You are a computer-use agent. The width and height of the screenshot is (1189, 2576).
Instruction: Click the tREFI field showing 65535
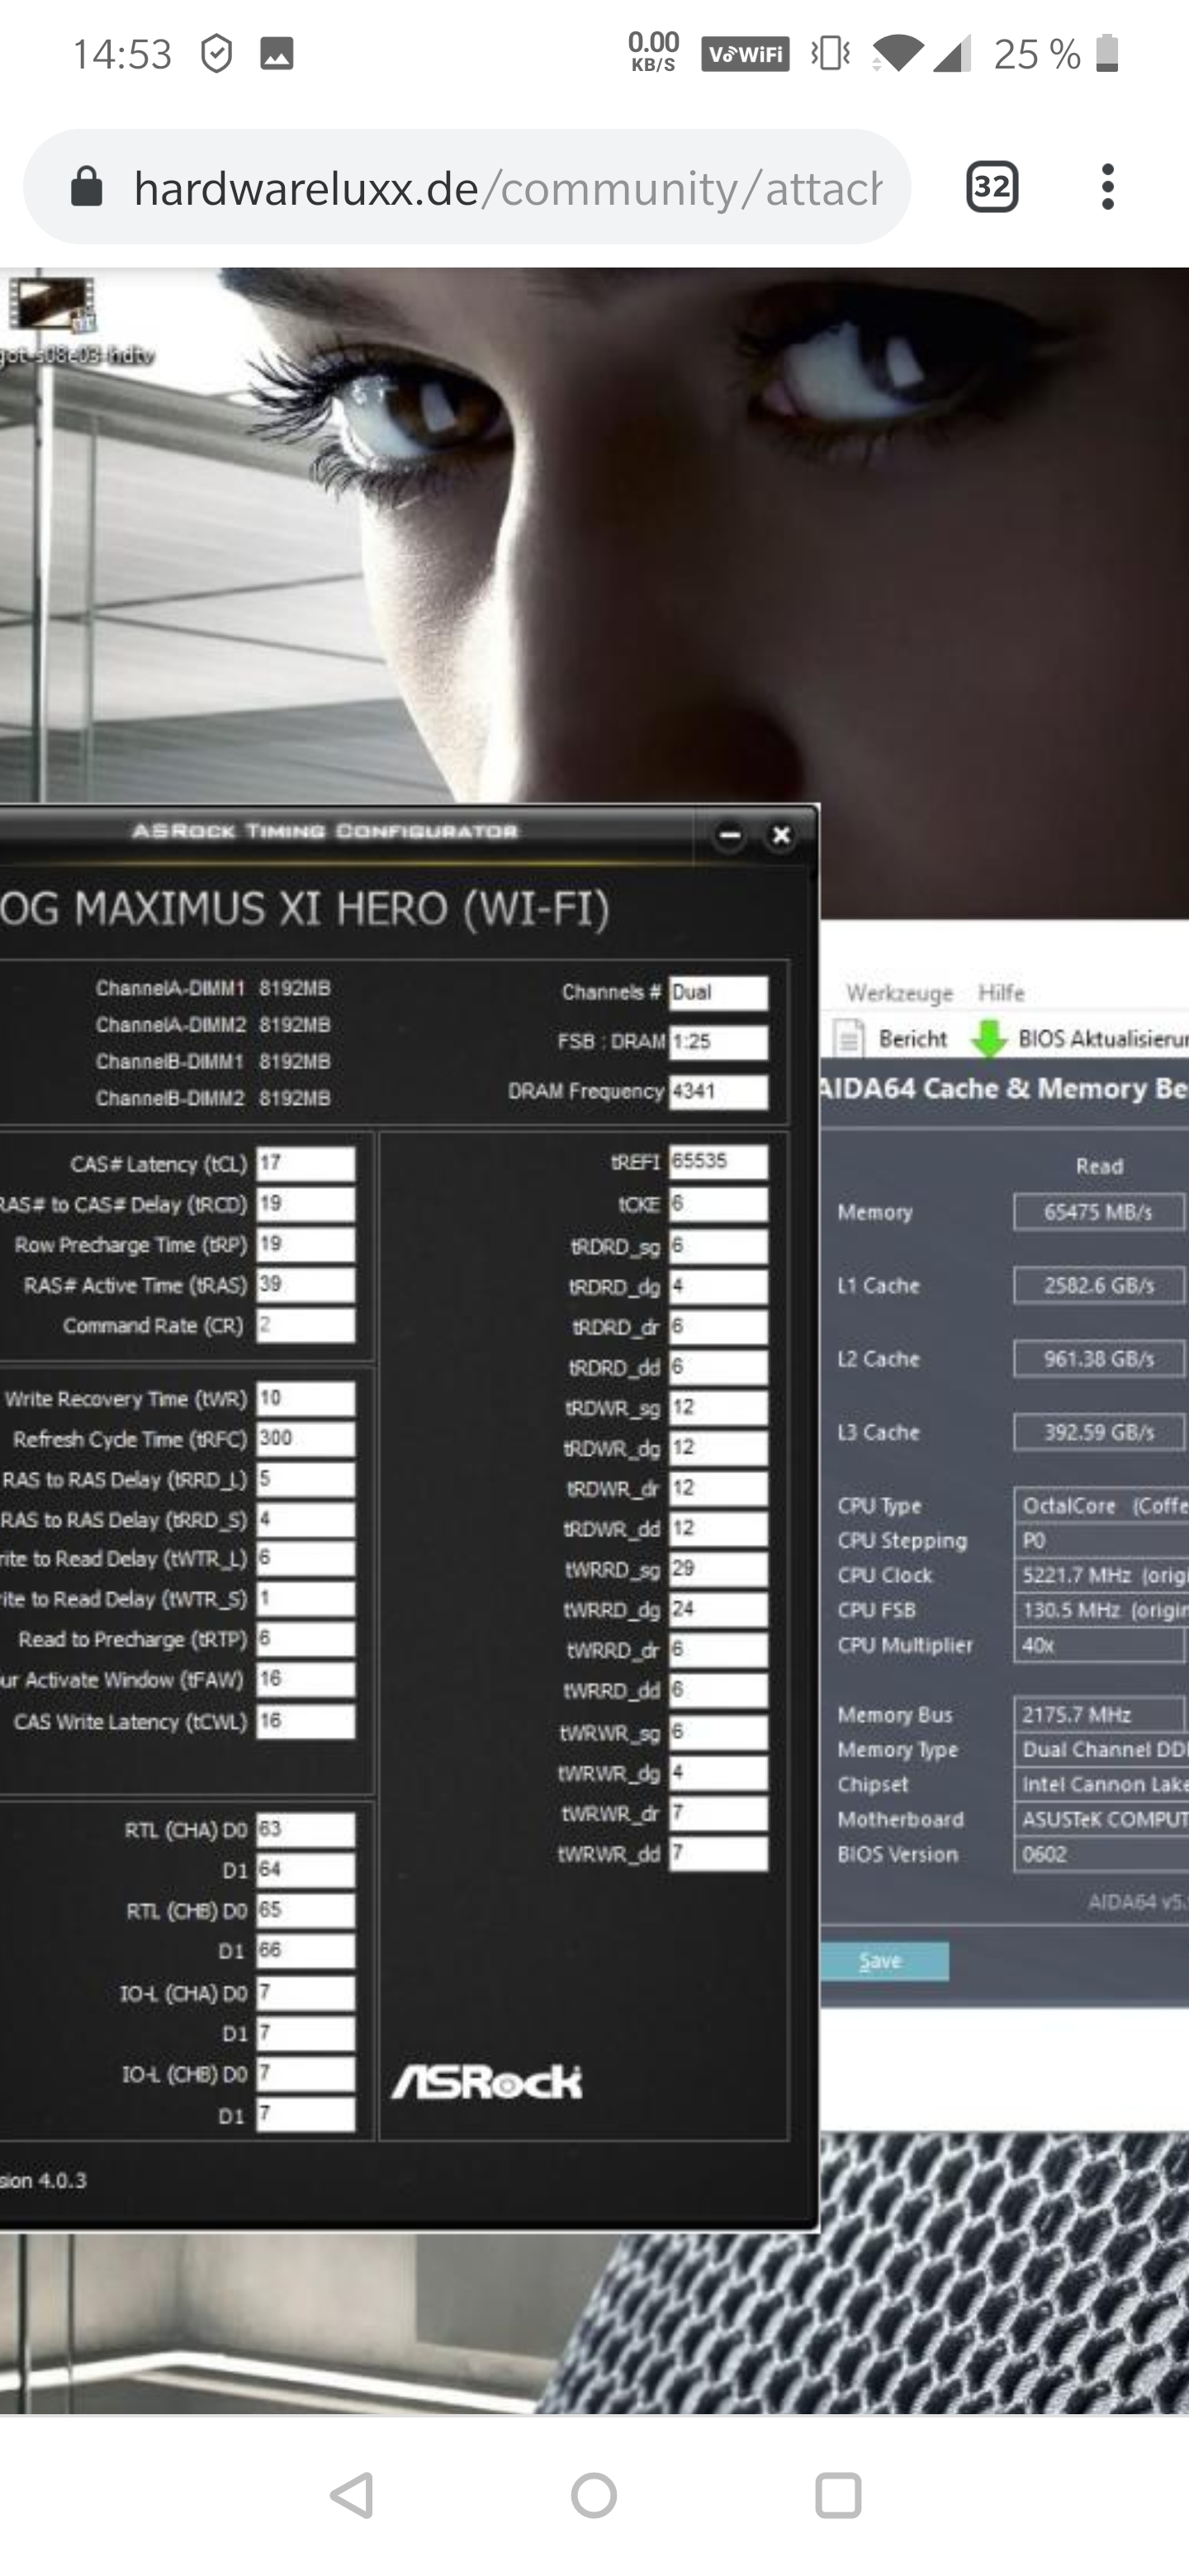click(718, 1162)
